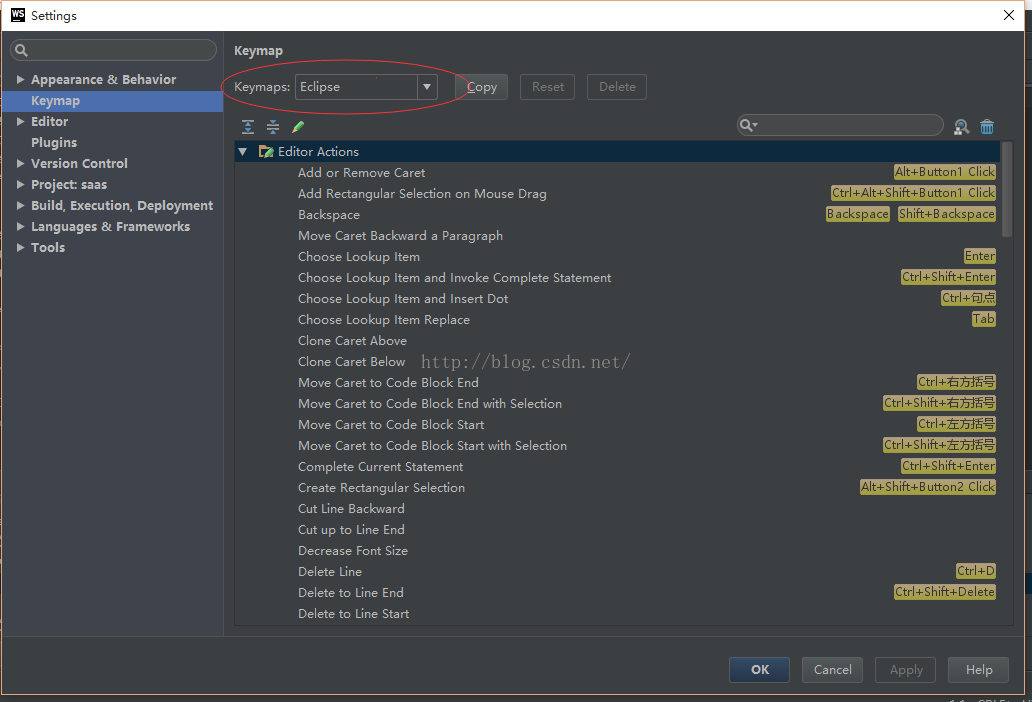Image resolution: width=1032 pixels, height=702 pixels.
Task: Select Move Caret to Code Block End with Selection
Action: click(617, 404)
